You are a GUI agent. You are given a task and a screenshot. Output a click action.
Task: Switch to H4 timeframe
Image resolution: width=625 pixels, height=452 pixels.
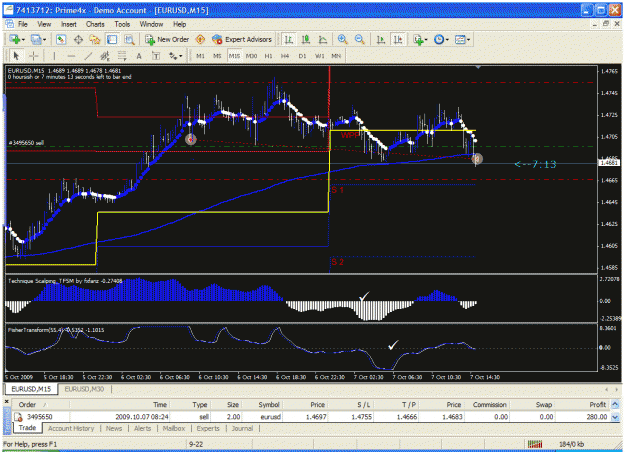tap(285, 56)
